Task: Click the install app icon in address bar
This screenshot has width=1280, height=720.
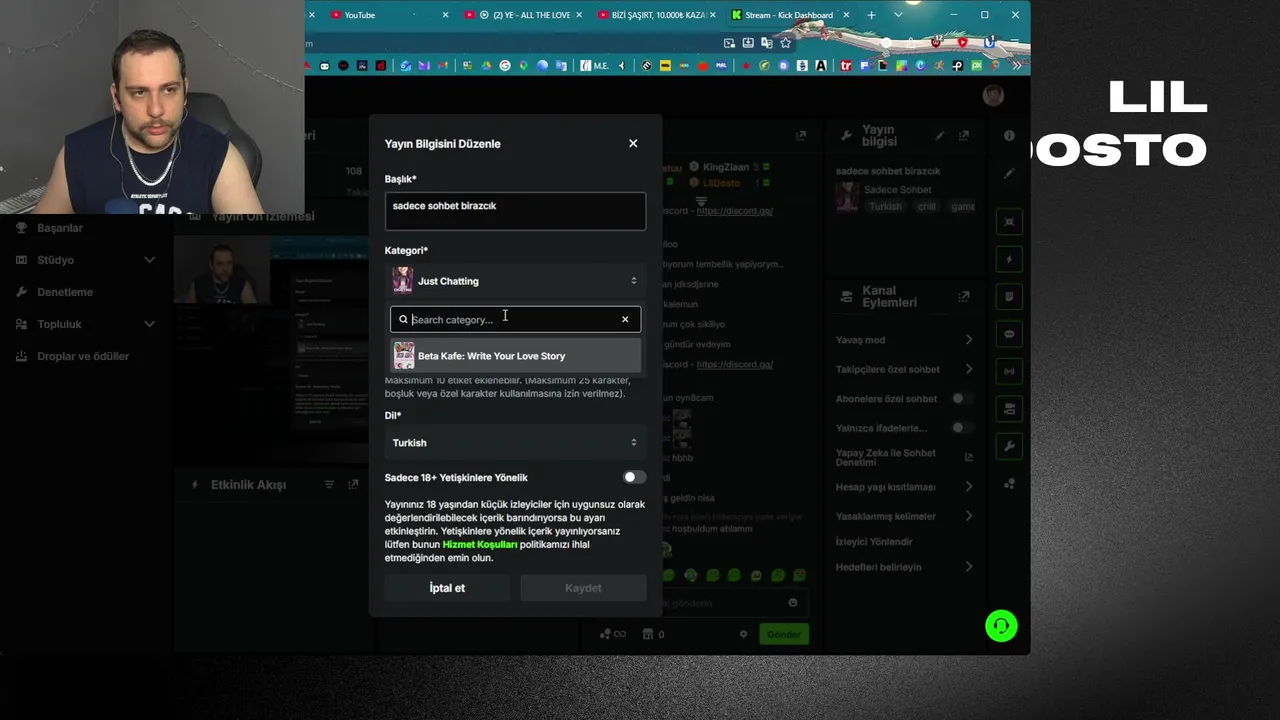Action: coord(748,43)
